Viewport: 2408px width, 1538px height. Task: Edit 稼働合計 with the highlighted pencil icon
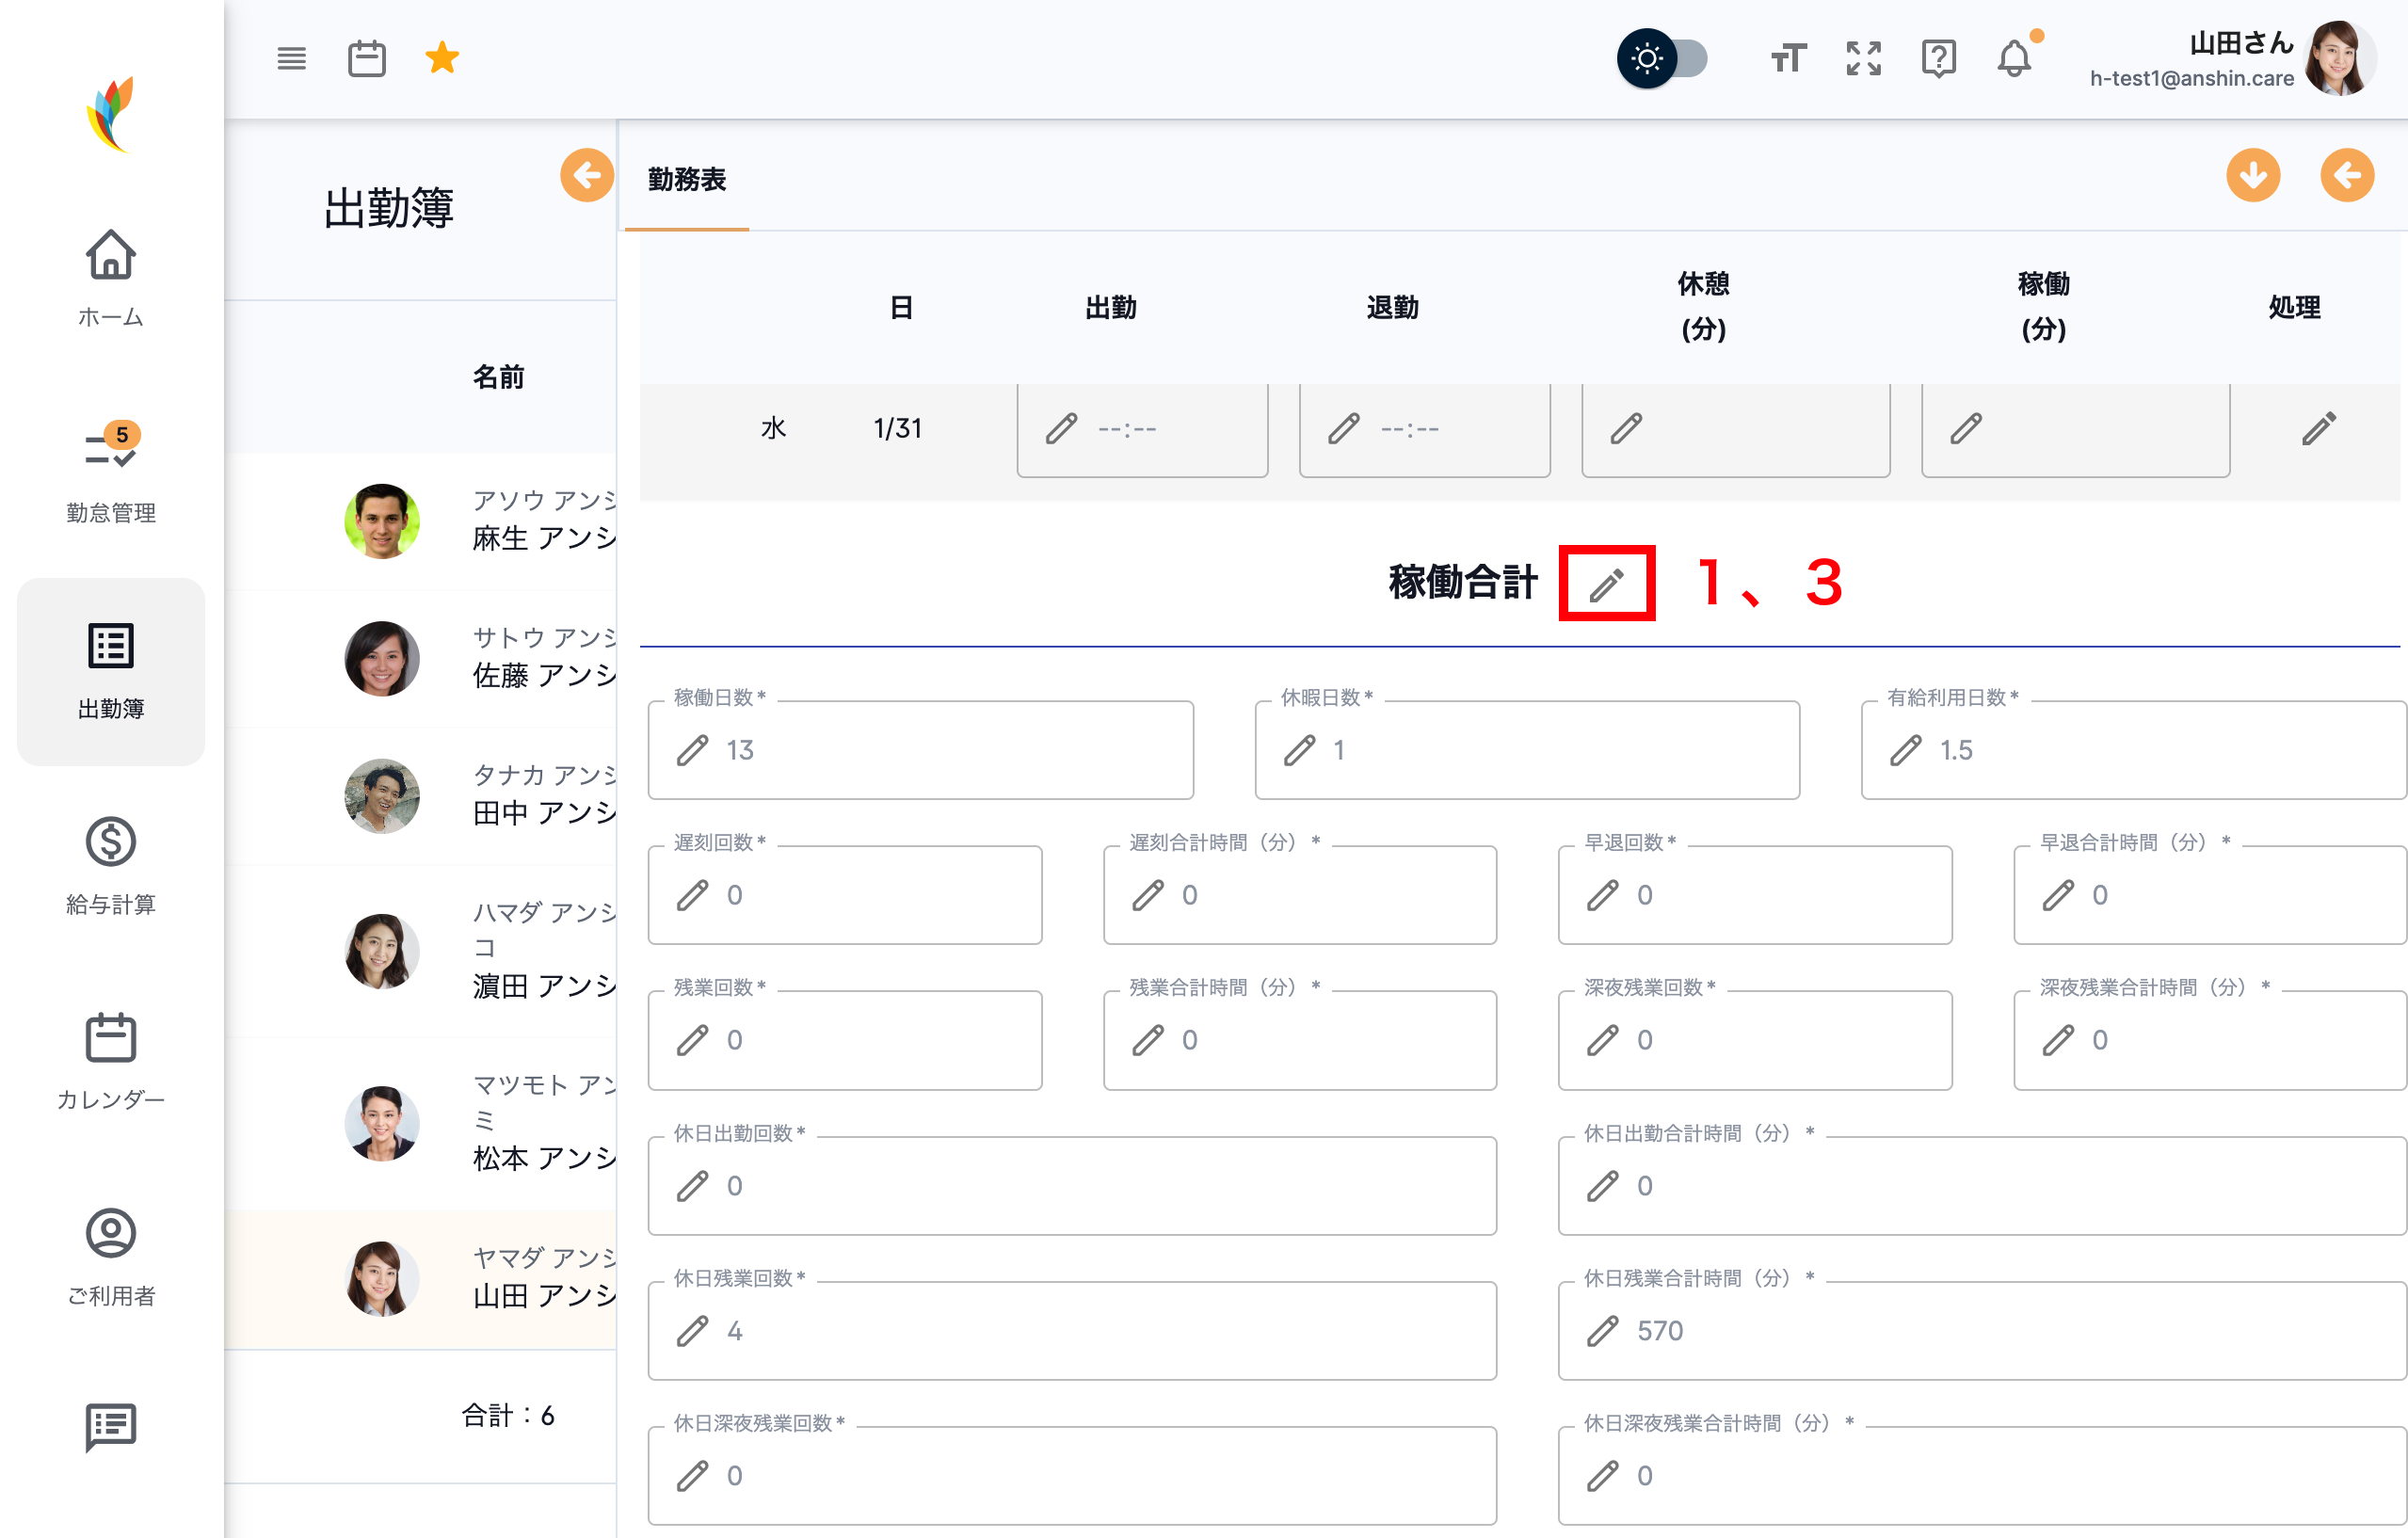(x=1606, y=583)
